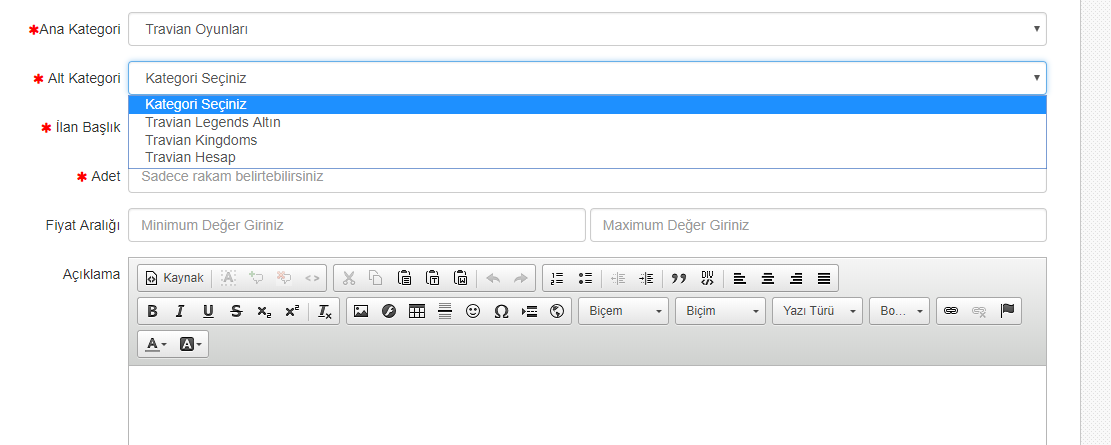Click the Adet quantity input field
Viewport: 1111px width, 445px height.
tap(587, 180)
